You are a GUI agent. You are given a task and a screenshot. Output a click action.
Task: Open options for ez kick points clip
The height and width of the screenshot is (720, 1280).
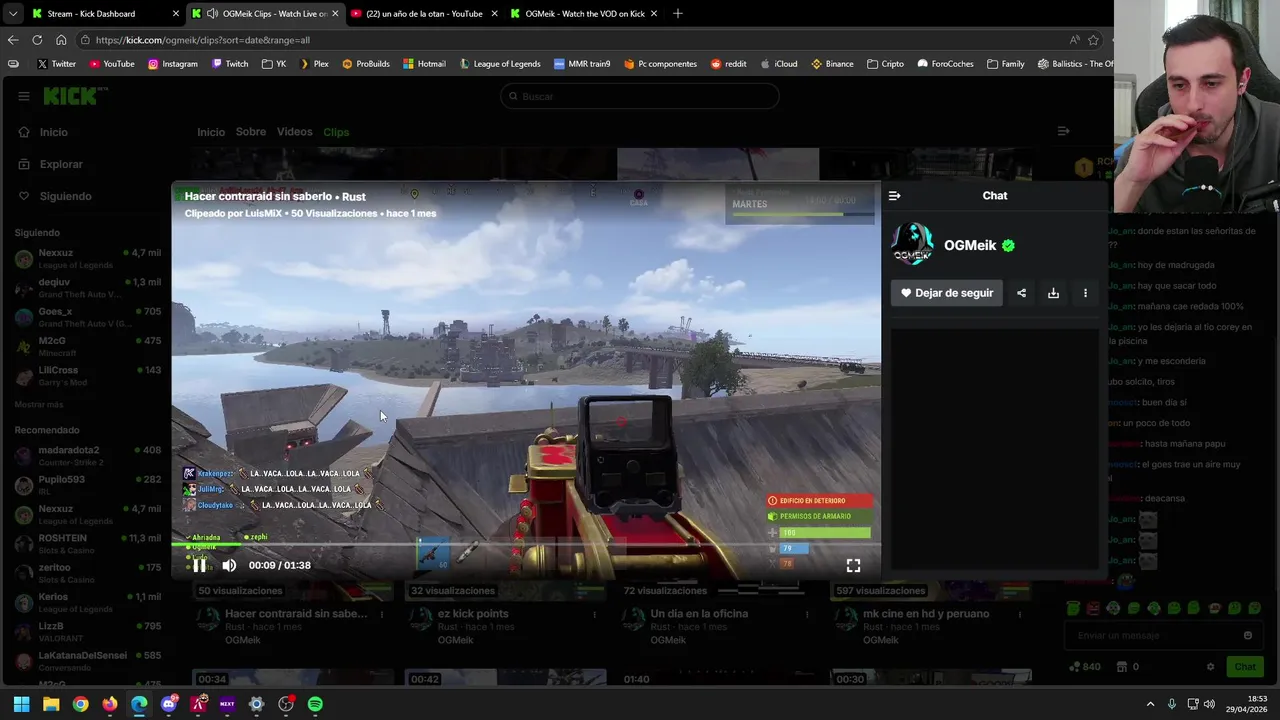(594, 614)
